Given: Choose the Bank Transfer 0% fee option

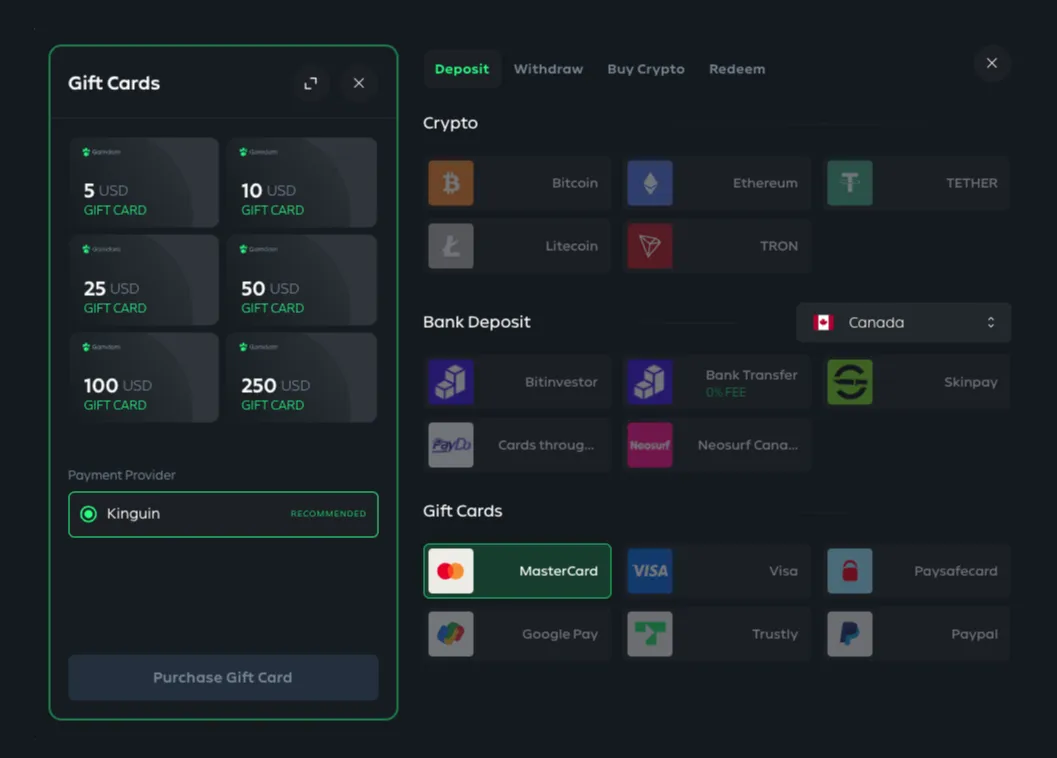Looking at the screenshot, I should click(716, 382).
